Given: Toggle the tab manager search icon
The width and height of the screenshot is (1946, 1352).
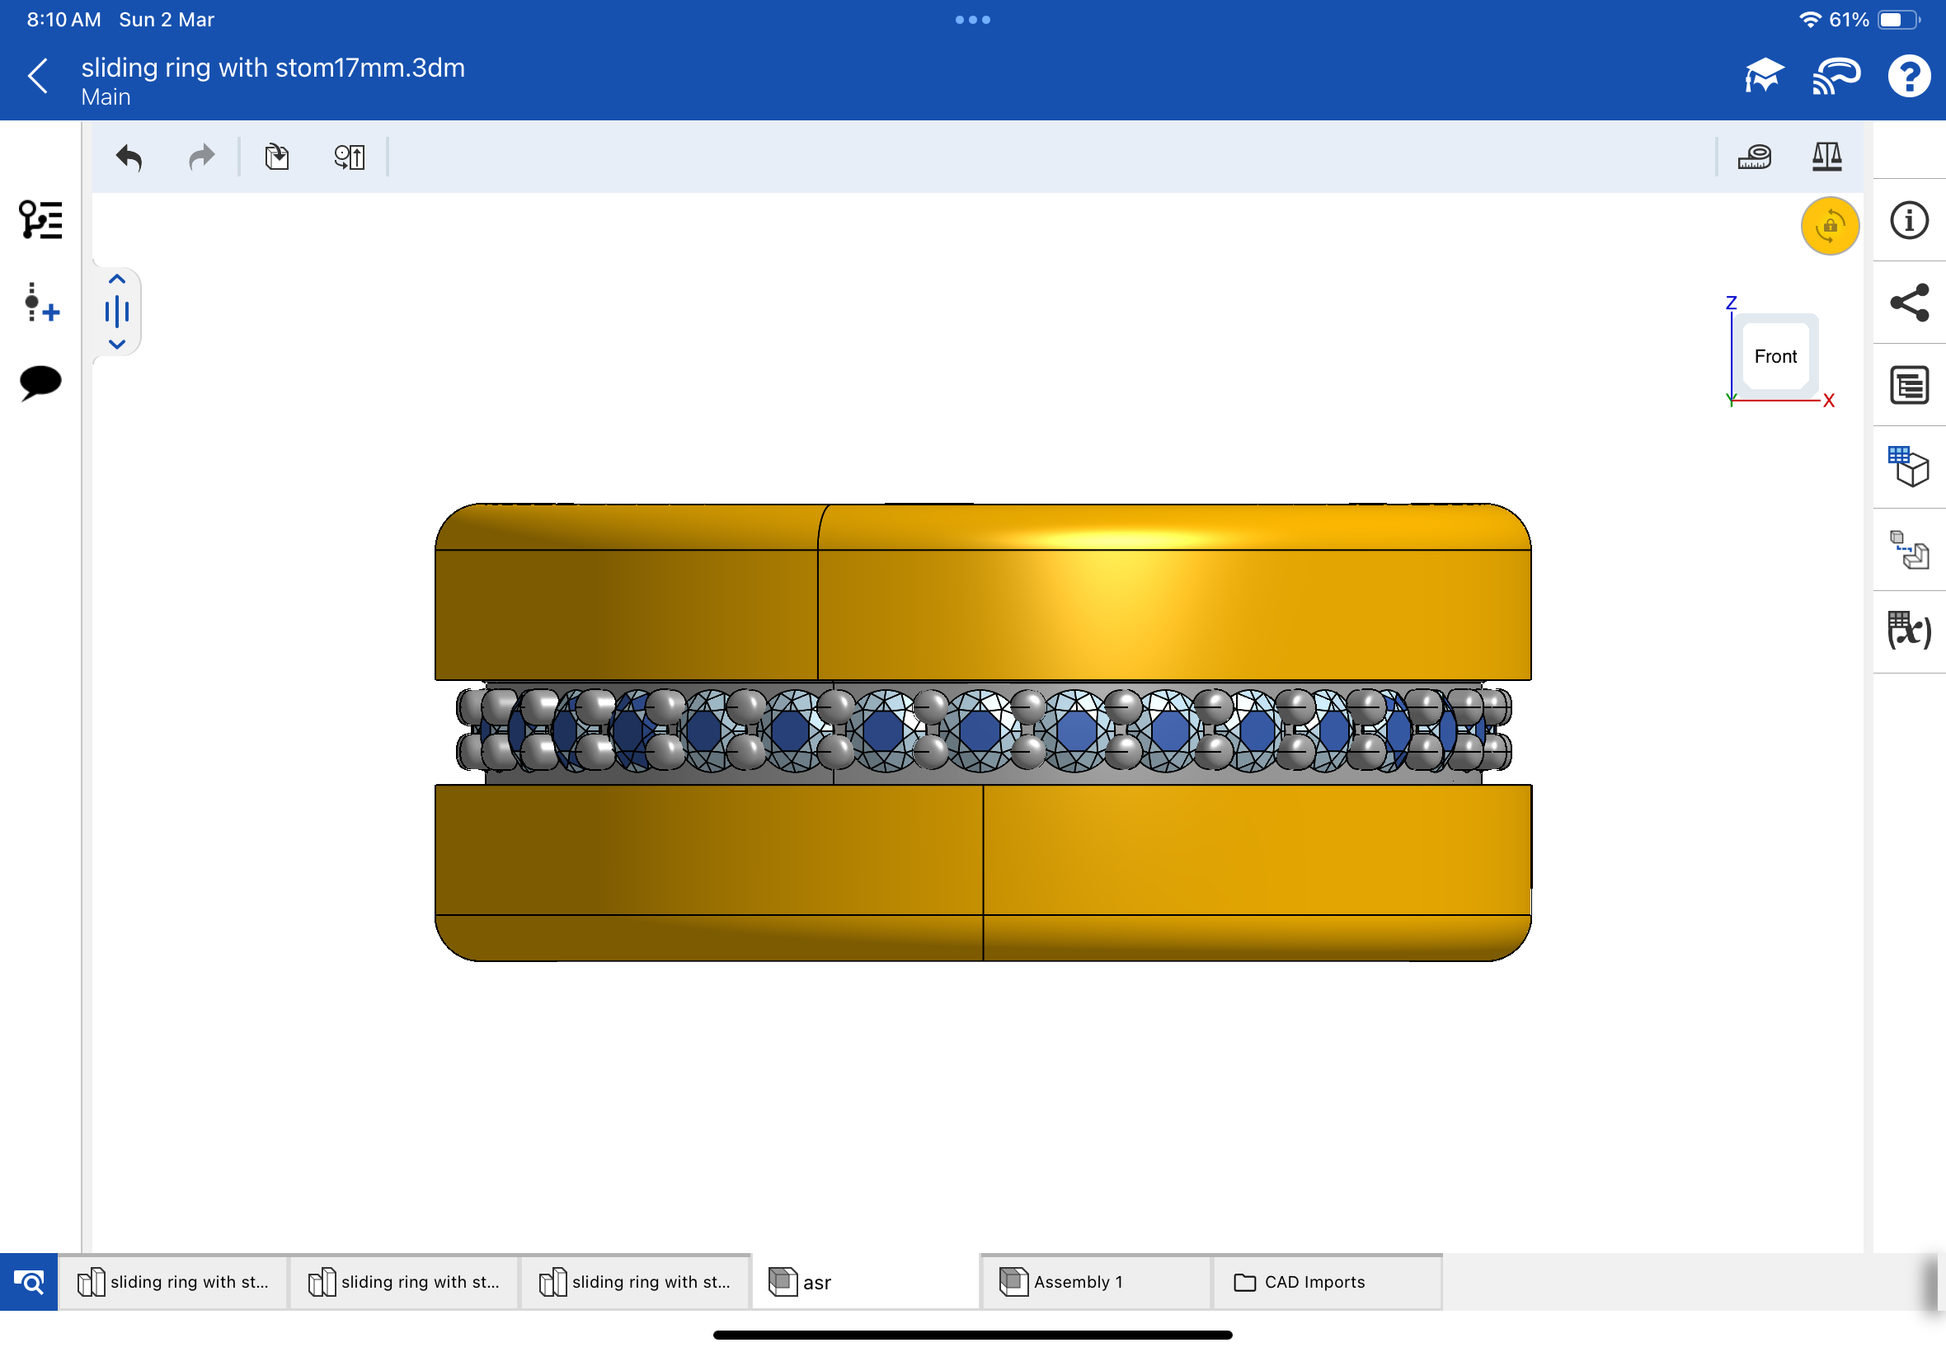Looking at the screenshot, I should pos(29,1282).
